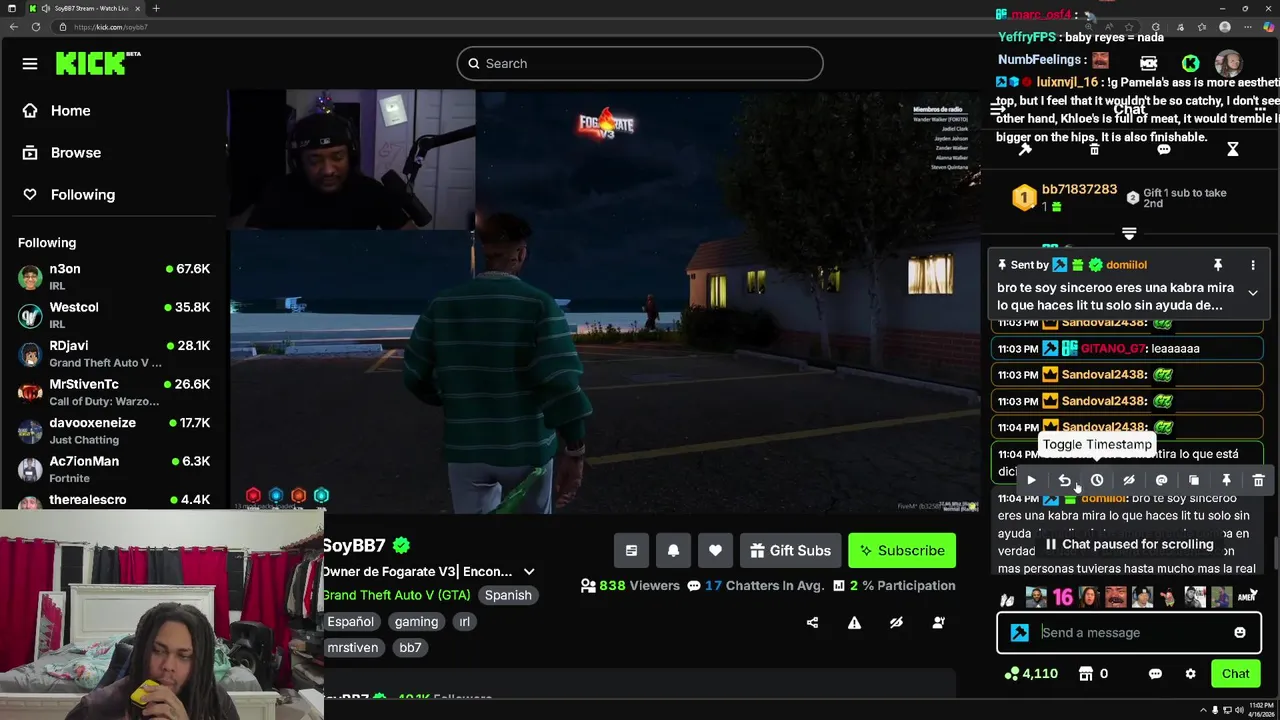Viewport: 1280px width, 720px height.
Task: Click the hourglass timeout icon under luixnvjl_16 message
Action: pos(1232,149)
